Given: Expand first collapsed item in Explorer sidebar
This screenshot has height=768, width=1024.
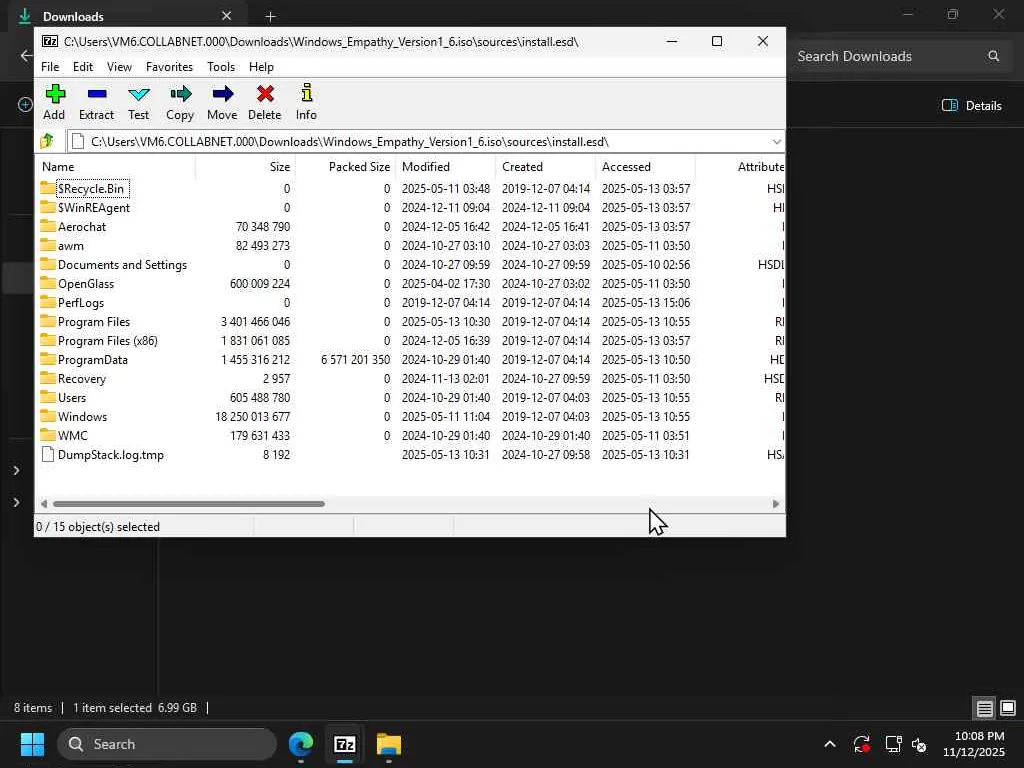Looking at the screenshot, I should click(16, 470).
